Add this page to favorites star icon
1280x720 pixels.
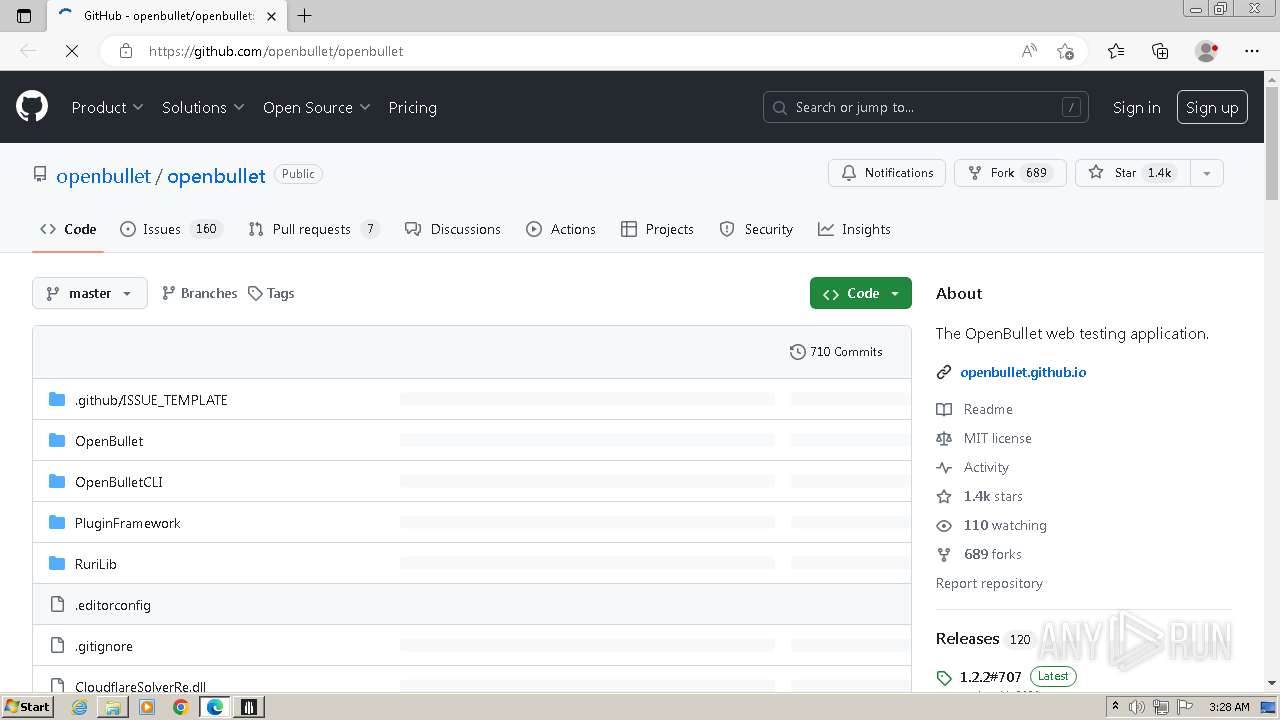click(x=1065, y=51)
